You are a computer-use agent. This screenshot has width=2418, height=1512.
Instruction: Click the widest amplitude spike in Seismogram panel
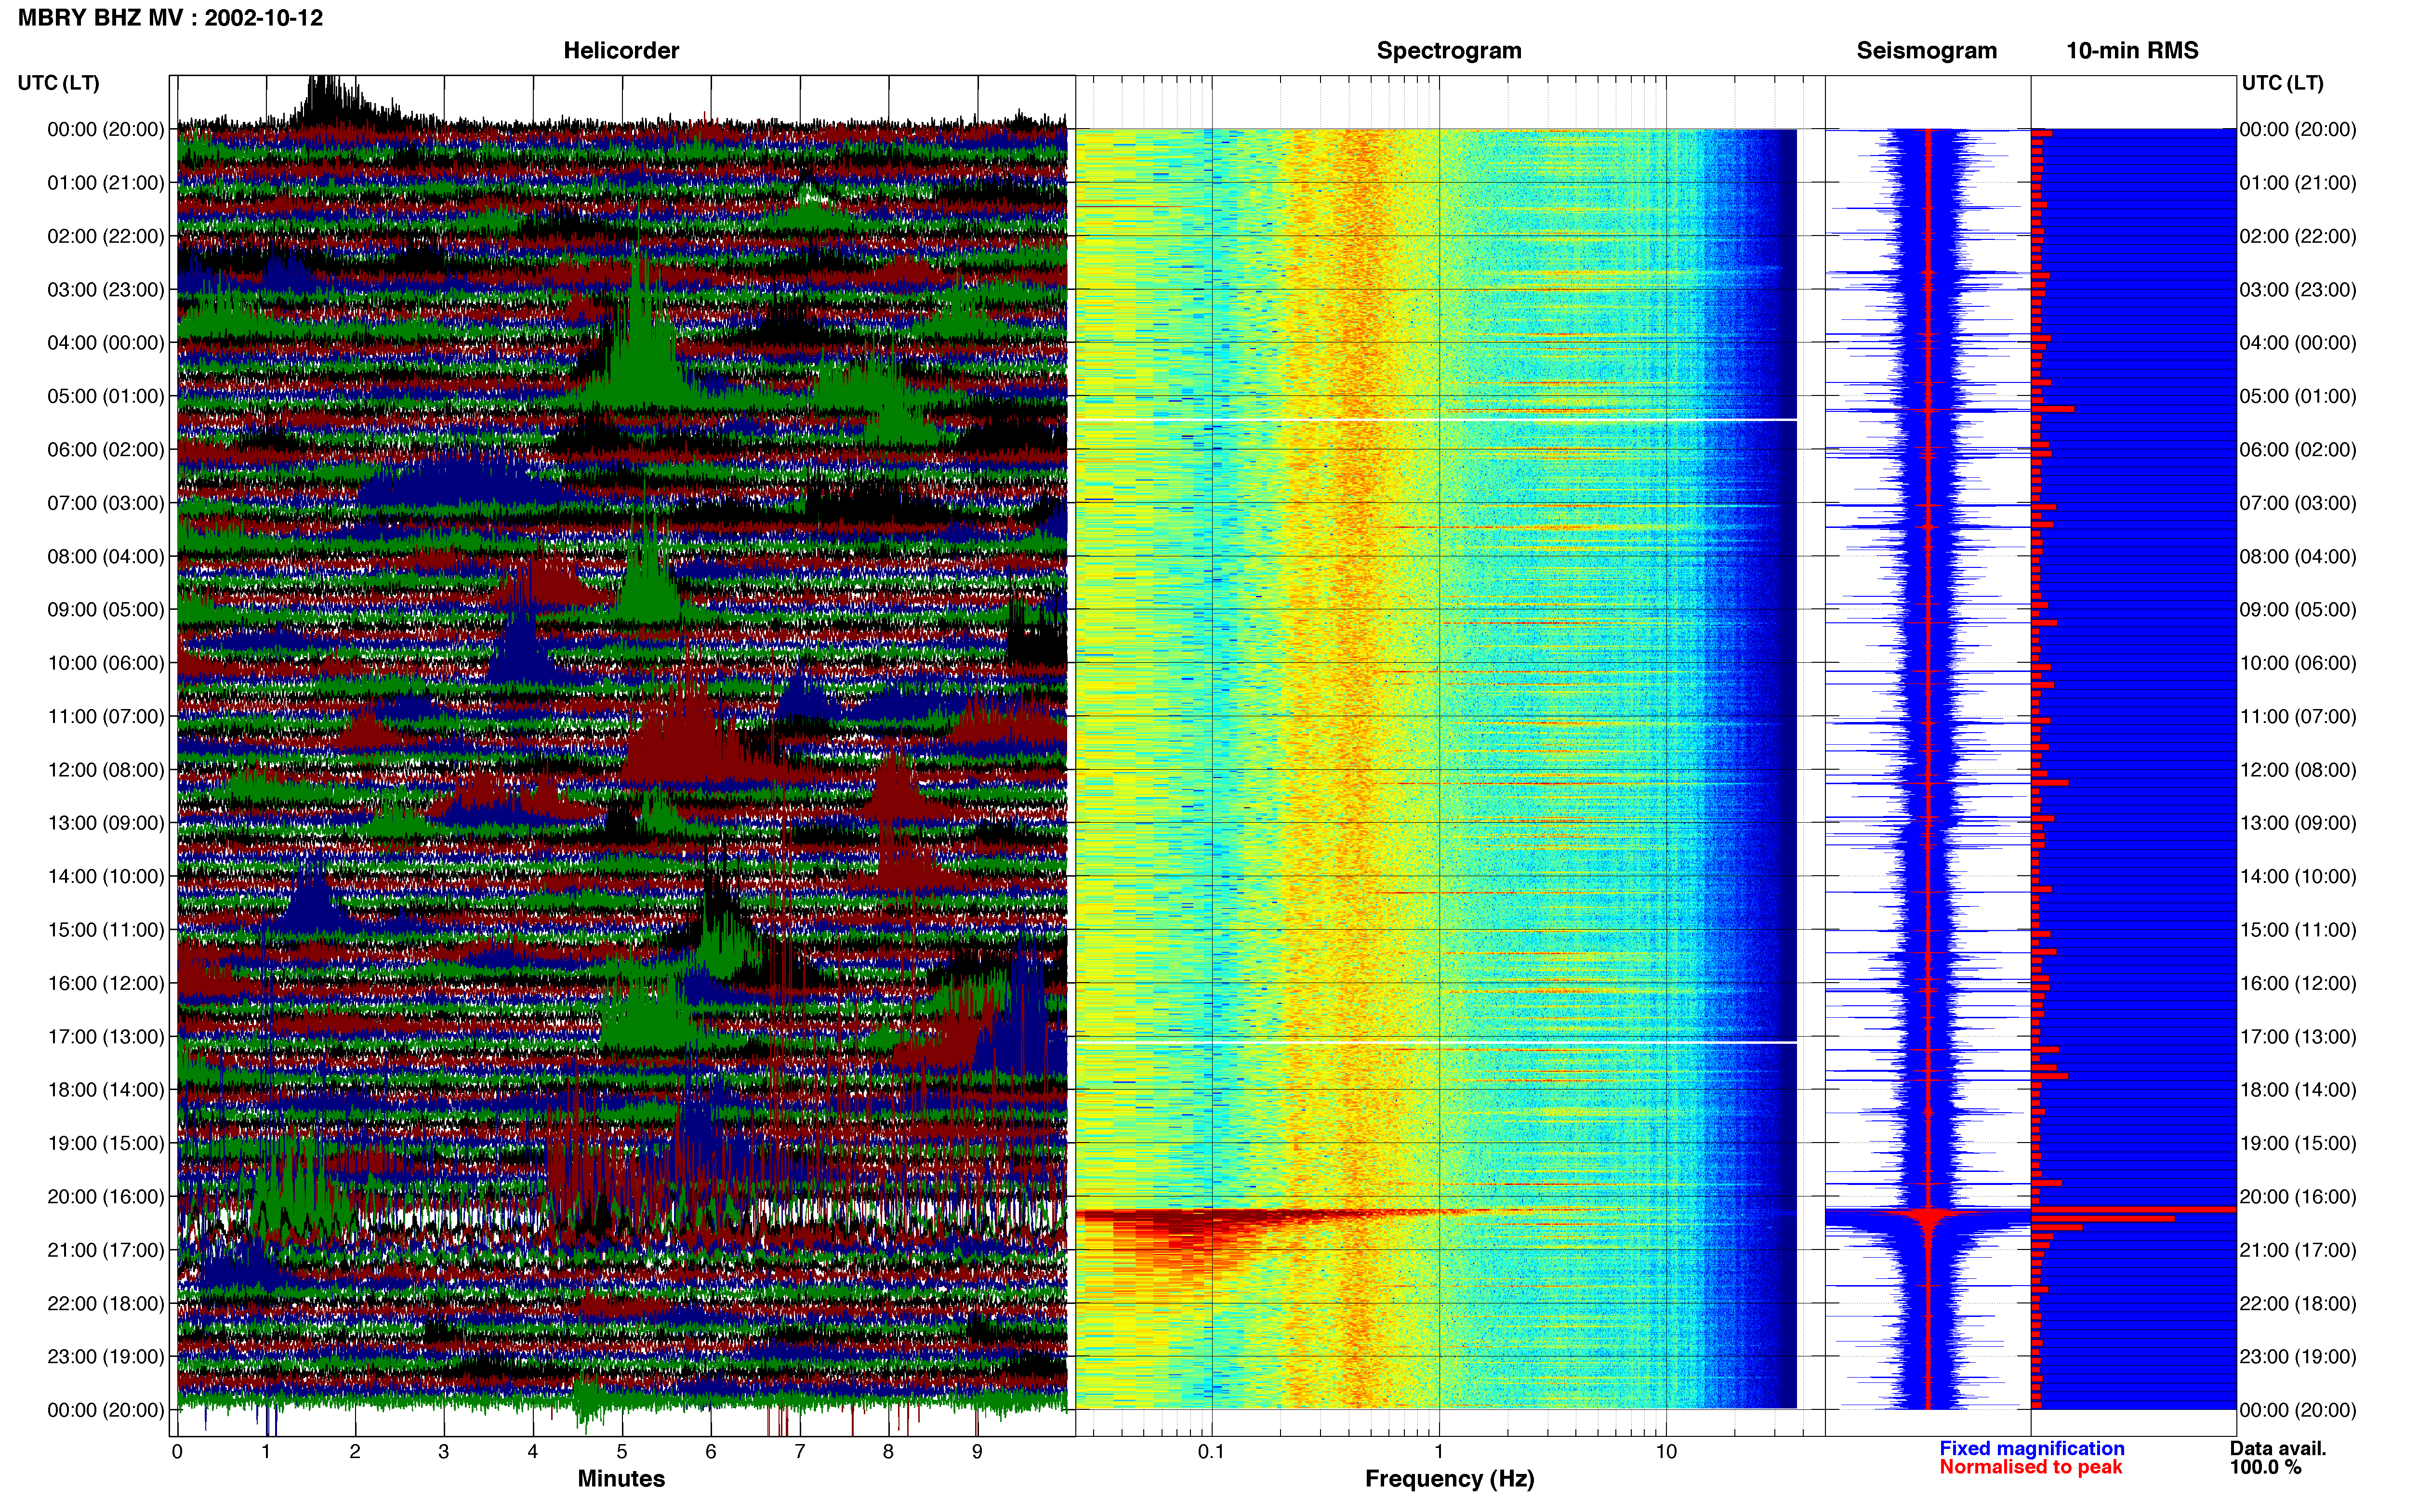[x=1928, y=1217]
